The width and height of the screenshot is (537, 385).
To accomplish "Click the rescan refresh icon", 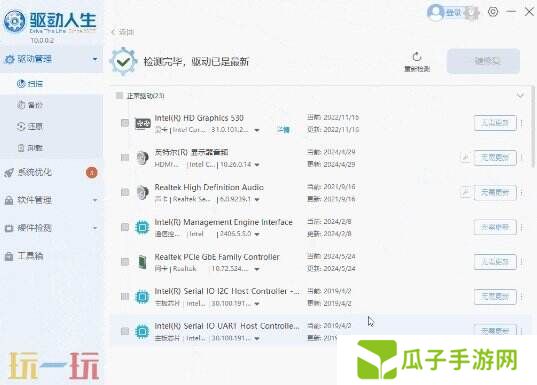I will click(416, 57).
